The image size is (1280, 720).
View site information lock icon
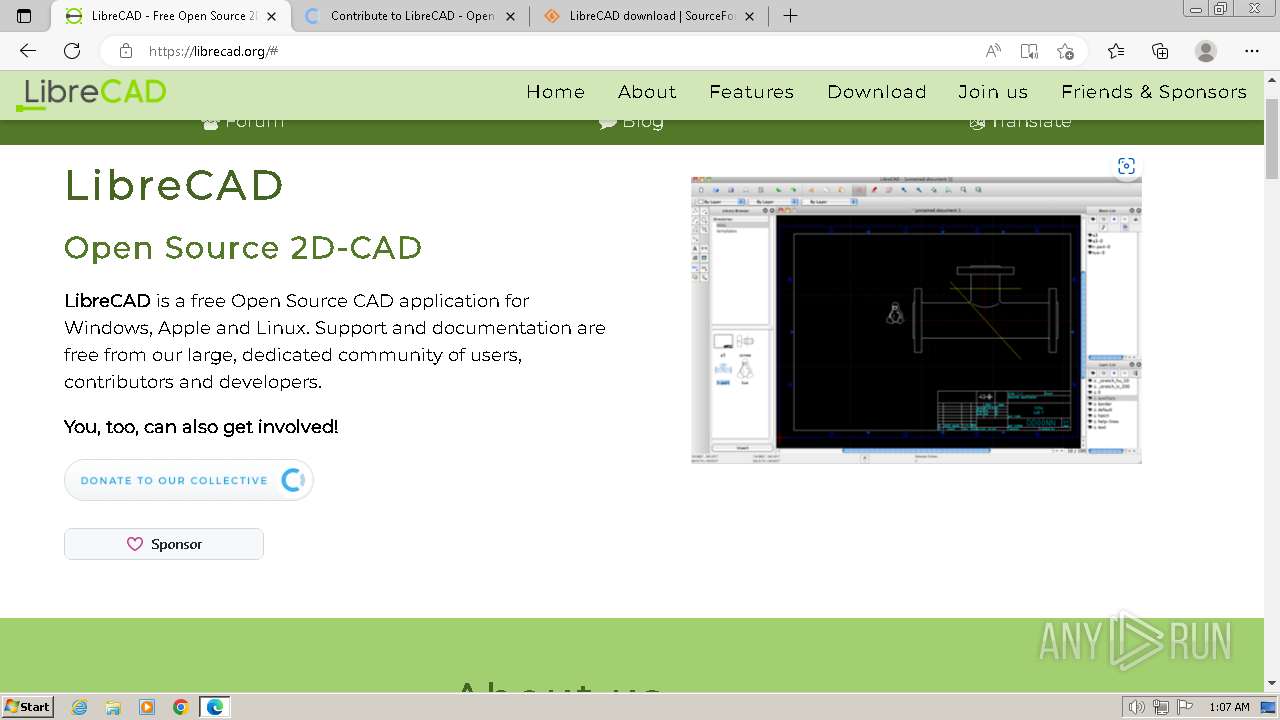pos(126,51)
